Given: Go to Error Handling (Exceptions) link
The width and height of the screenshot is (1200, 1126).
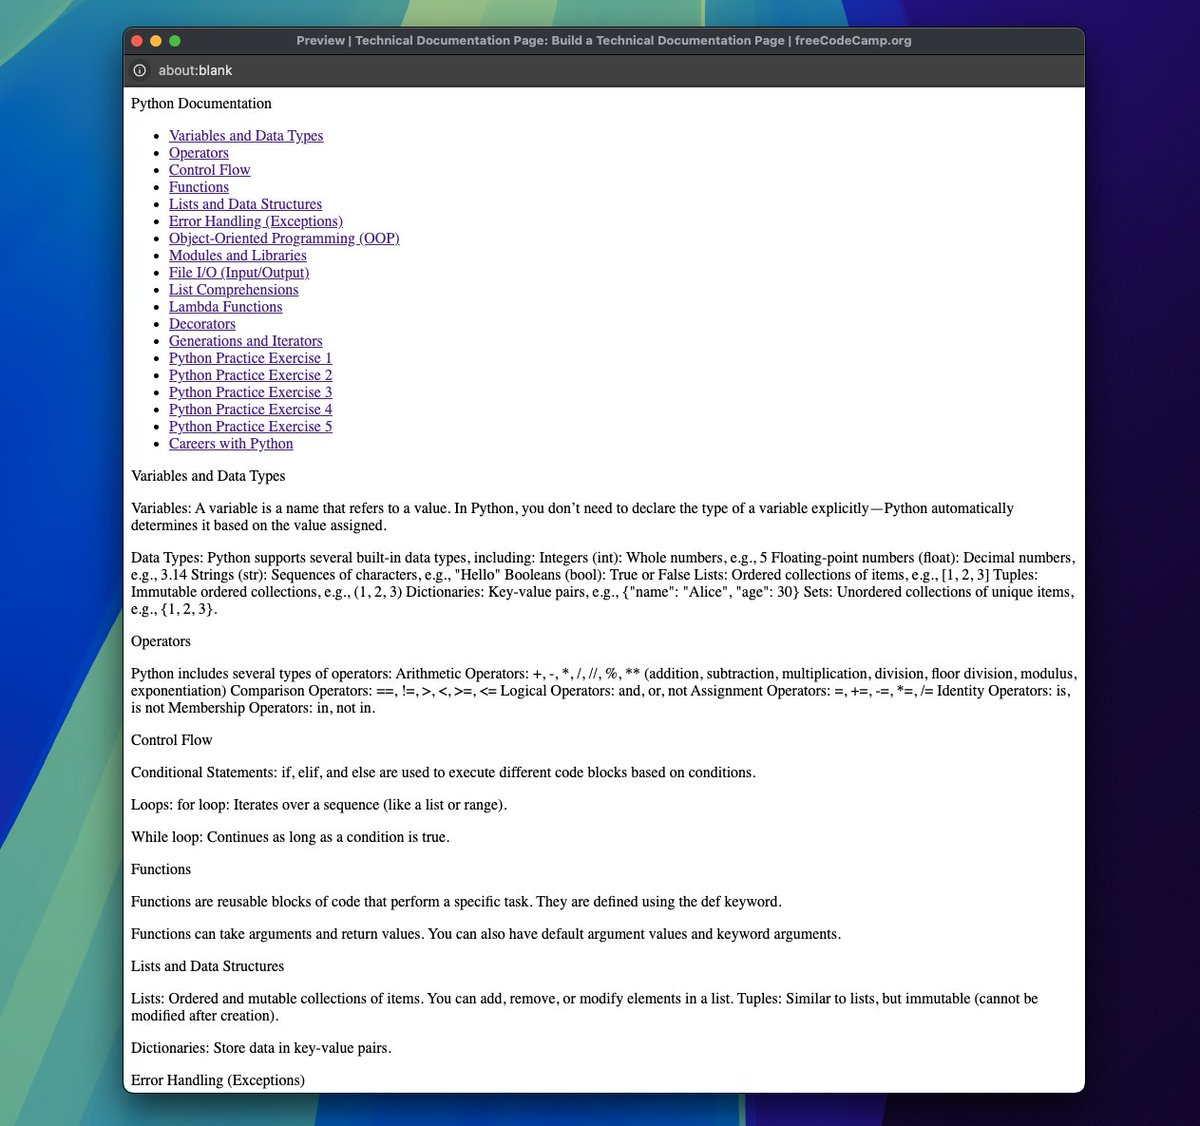Looking at the screenshot, I should [x=256, y=221].
